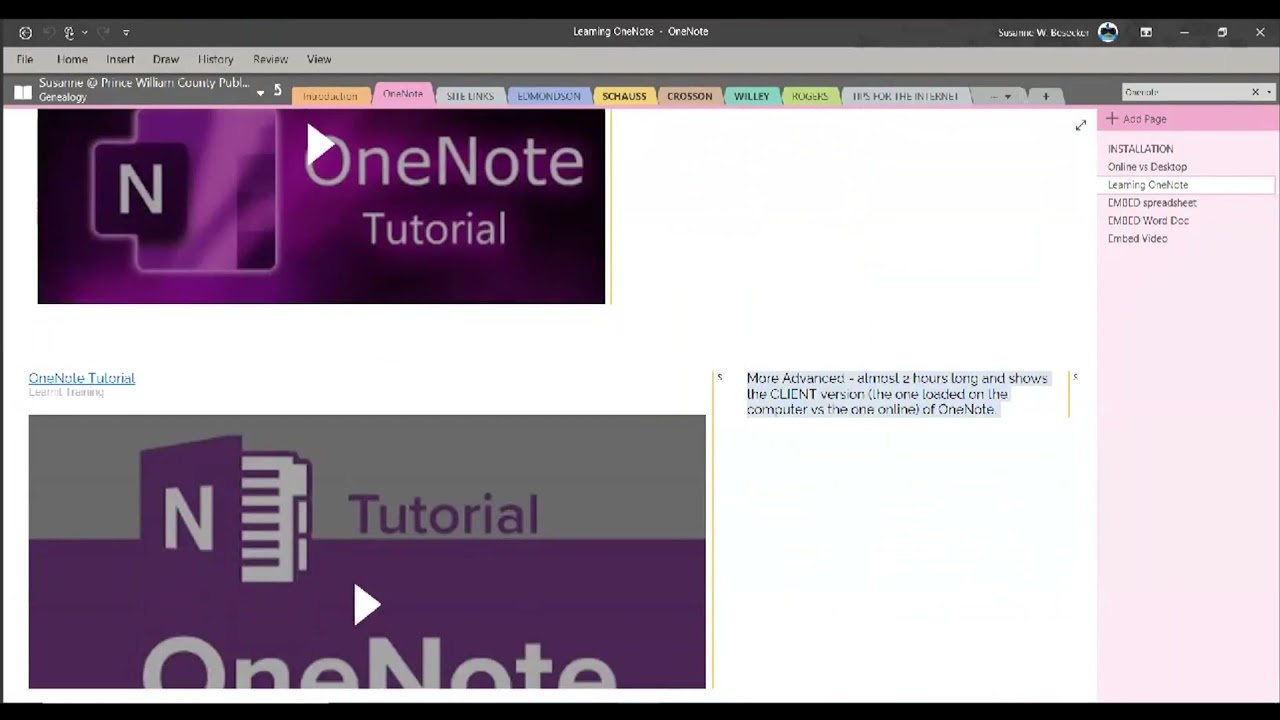Click the Touch/Mouse mode icon
1280x720 pixels.
(69, 33)
